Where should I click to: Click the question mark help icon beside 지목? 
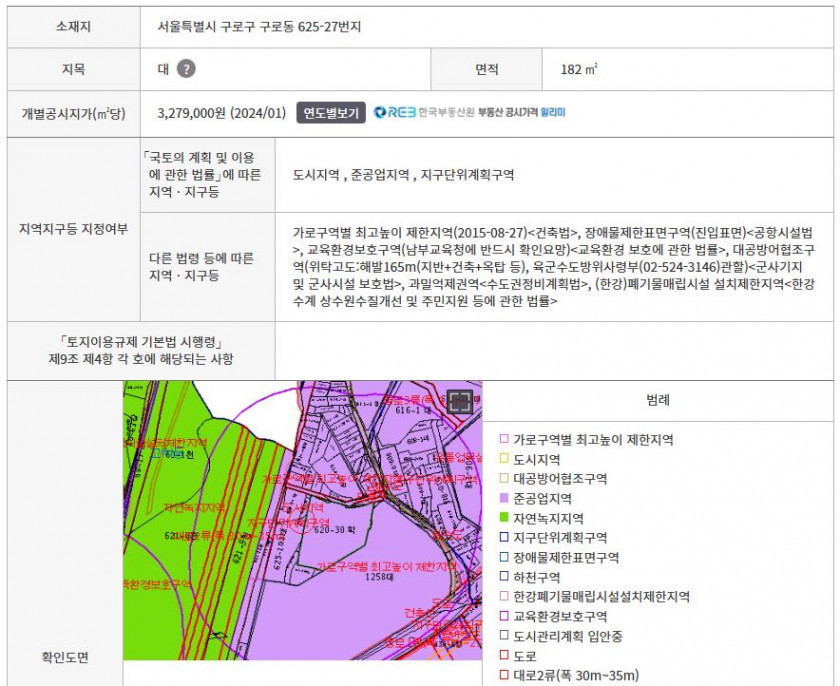point(186,69)
